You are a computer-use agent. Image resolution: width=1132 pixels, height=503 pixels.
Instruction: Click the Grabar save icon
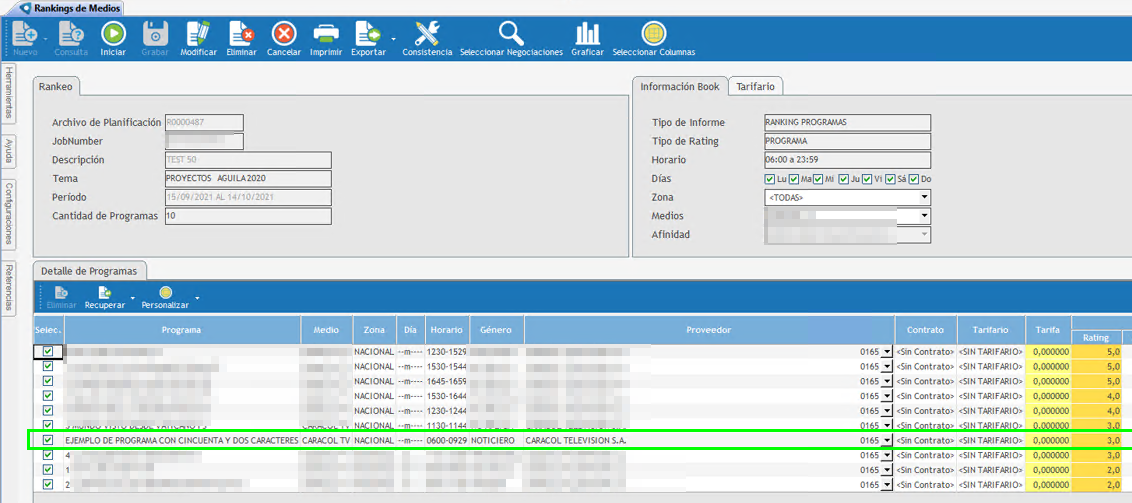155,33
